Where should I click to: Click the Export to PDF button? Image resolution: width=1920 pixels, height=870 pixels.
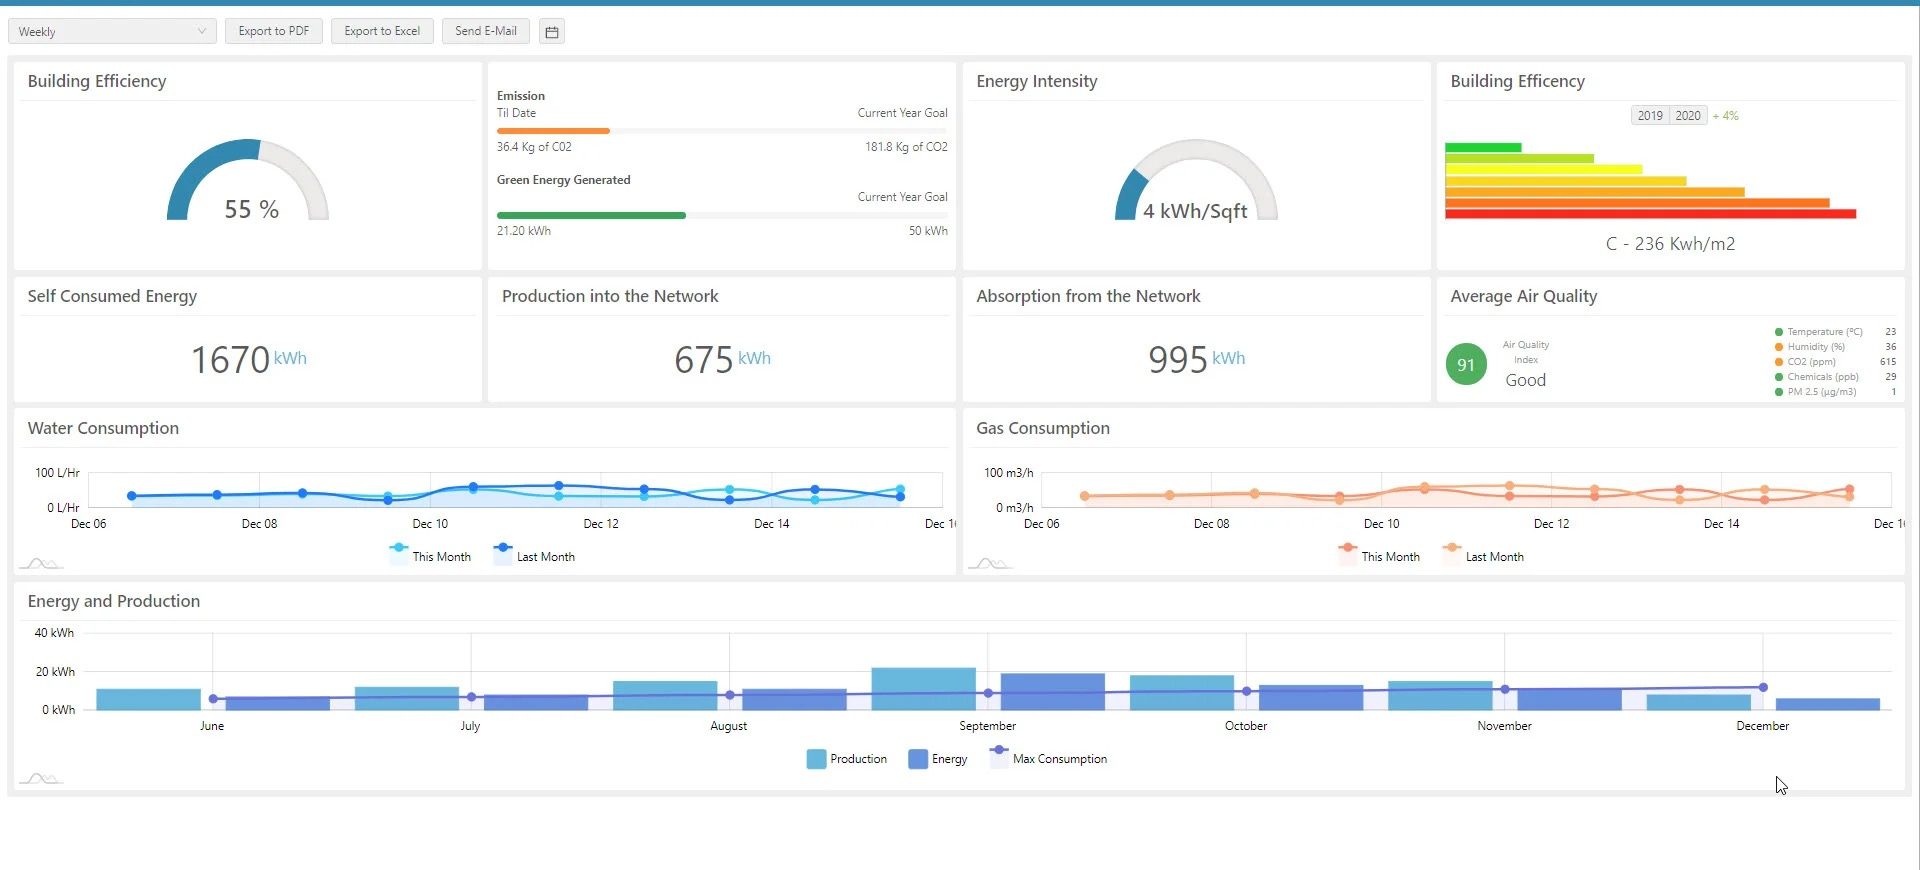click(x=273, y=31)
